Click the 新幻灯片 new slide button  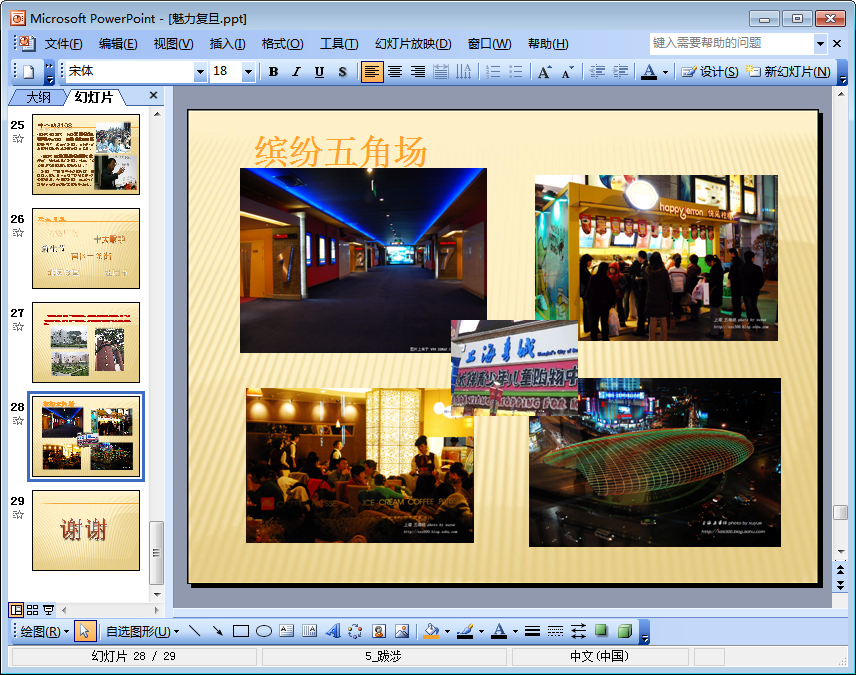[788, 72]
